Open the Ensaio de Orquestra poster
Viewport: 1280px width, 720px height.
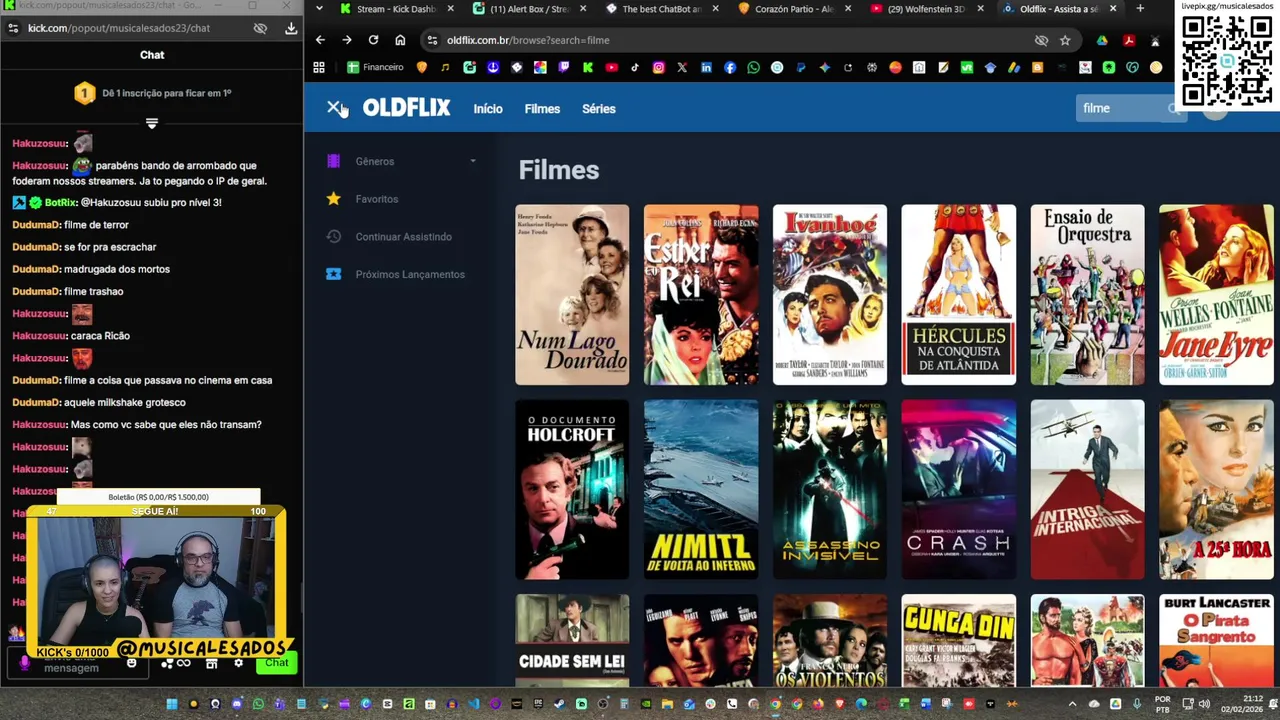point(1088,295)
